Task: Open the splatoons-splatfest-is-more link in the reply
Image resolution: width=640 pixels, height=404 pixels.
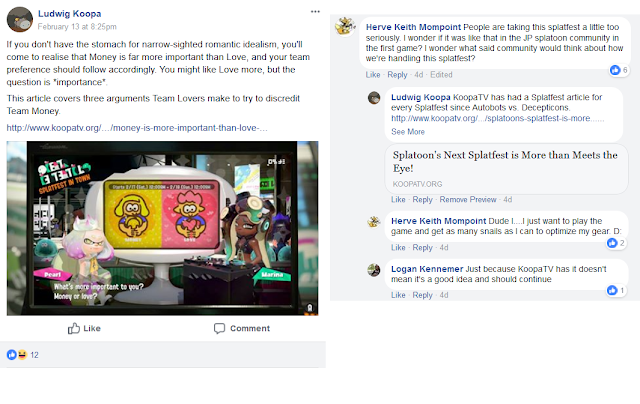Action: (x=497, y=118)
